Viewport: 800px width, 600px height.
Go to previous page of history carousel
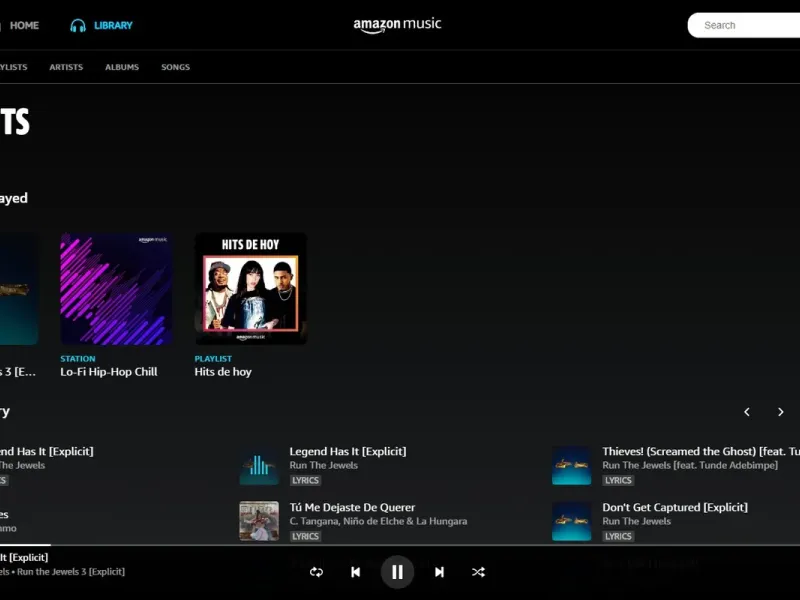(747, 412)
